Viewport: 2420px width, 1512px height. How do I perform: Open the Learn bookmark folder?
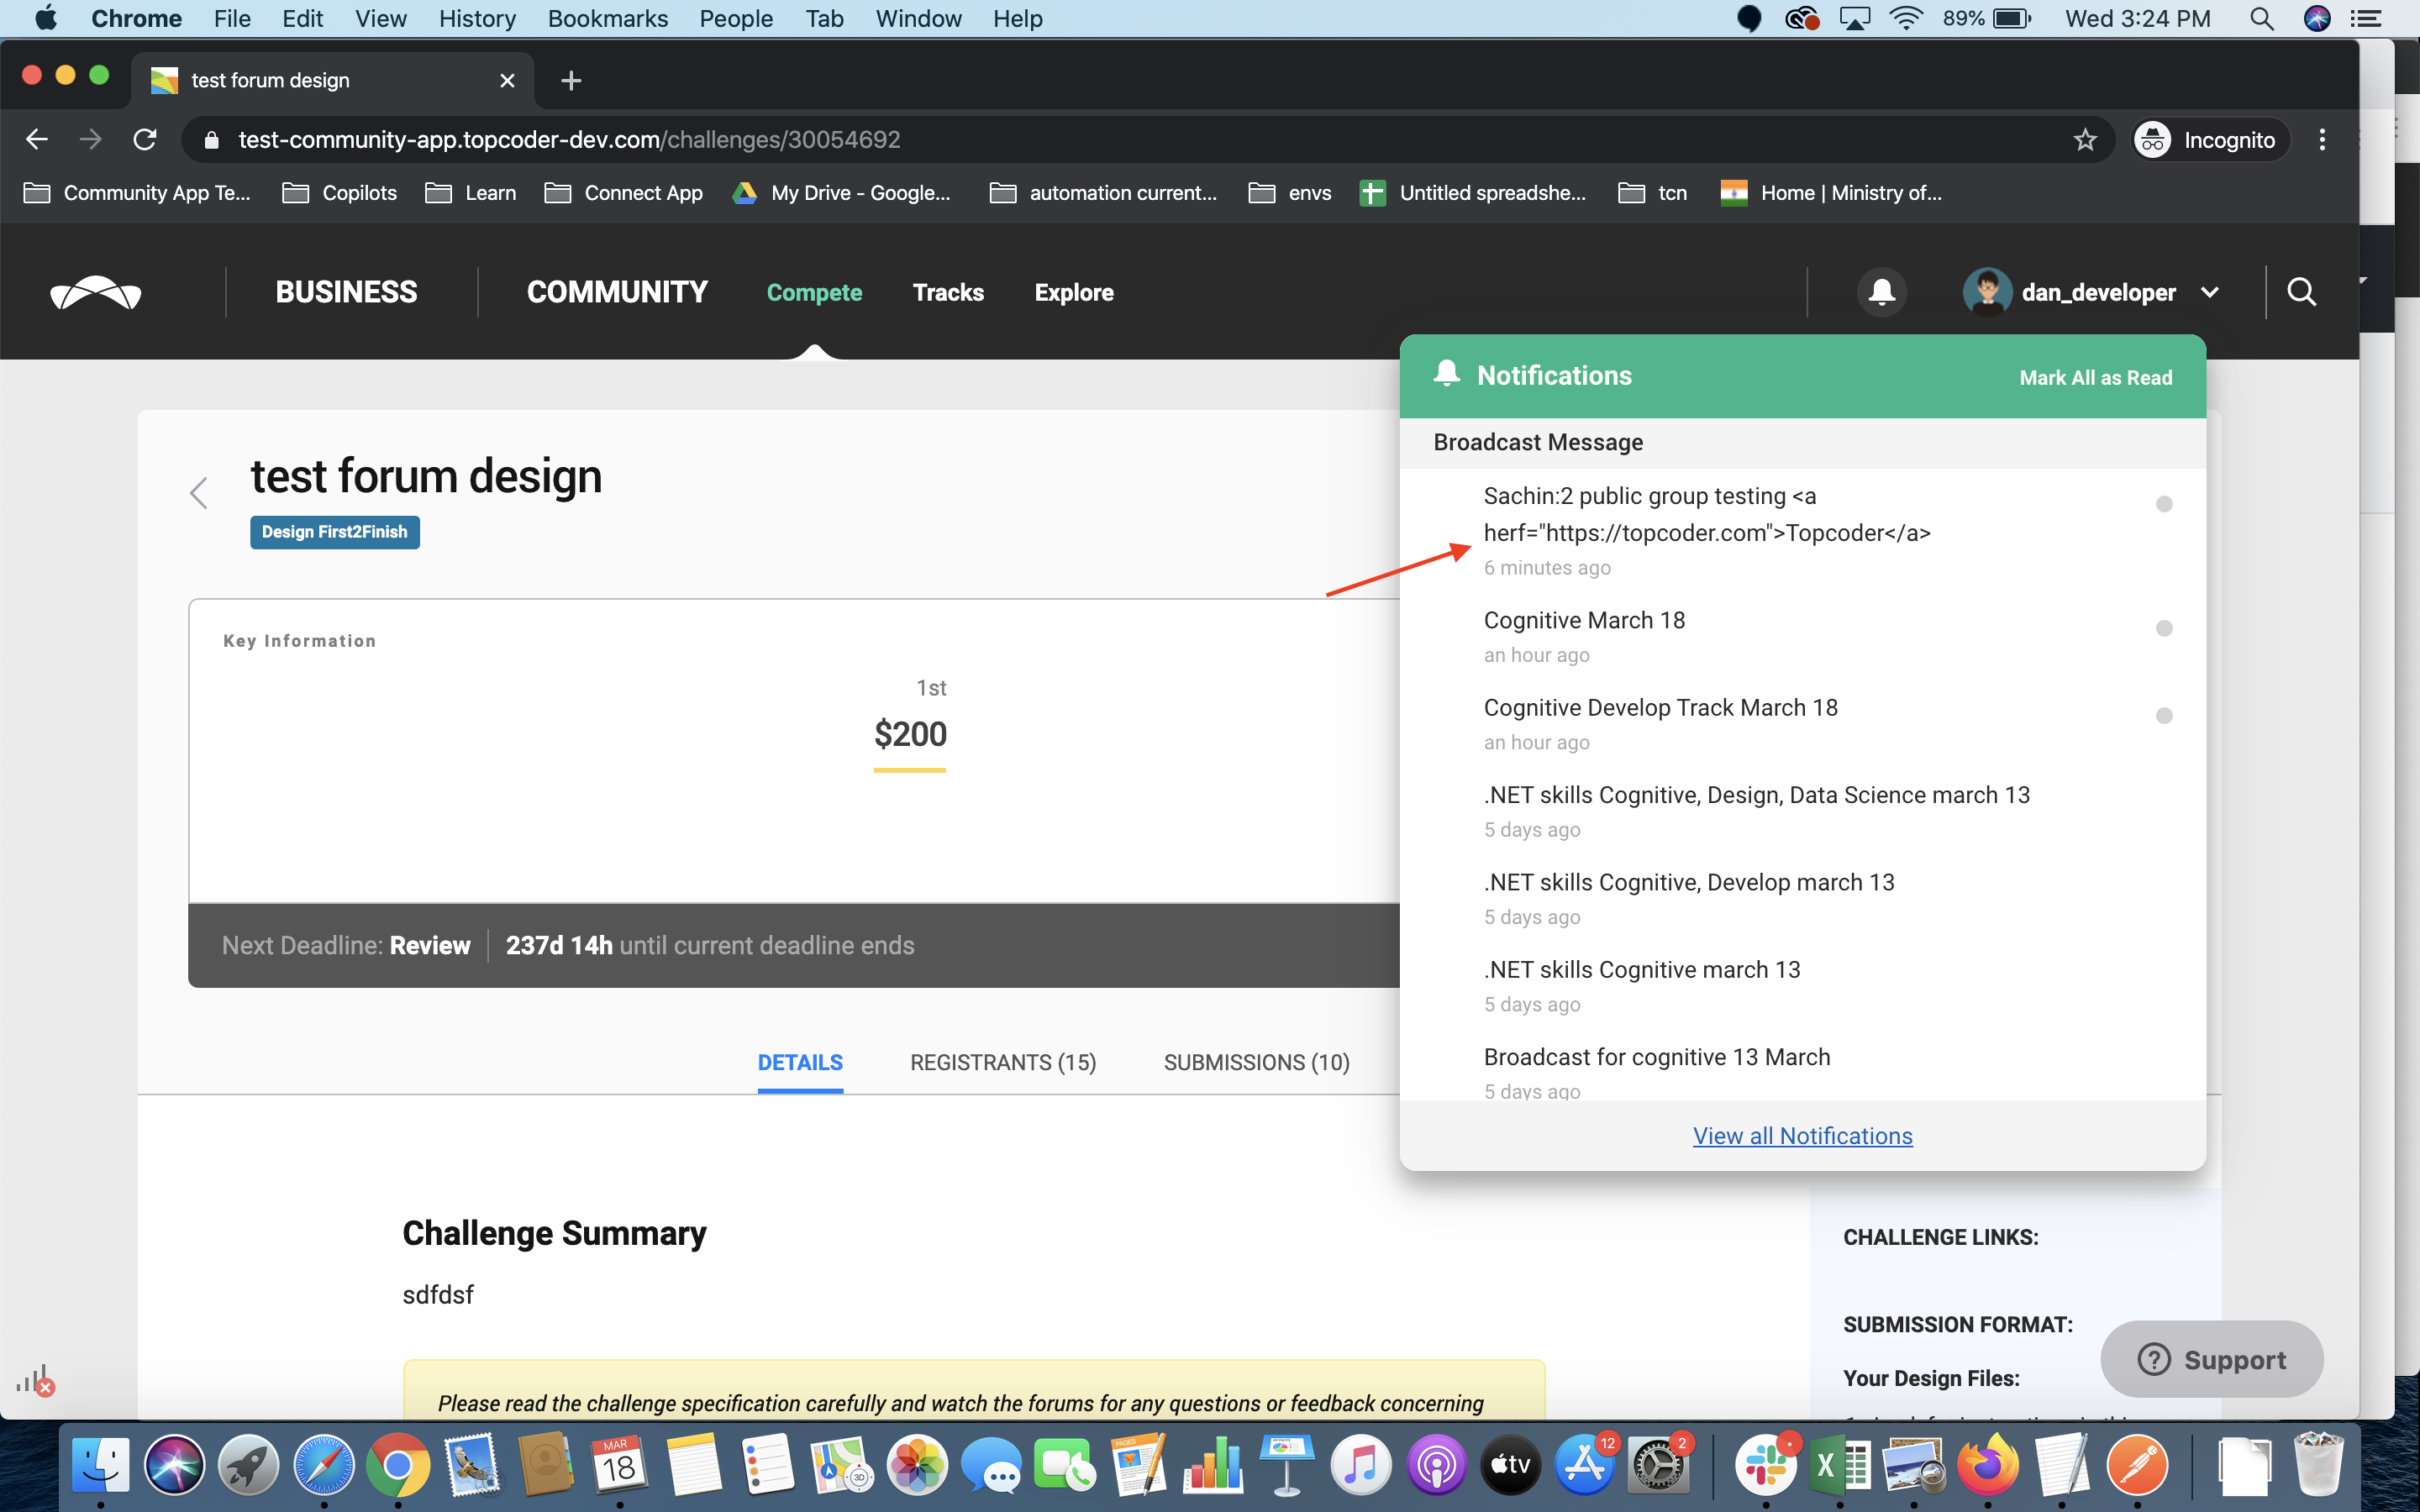pyautogui.click(x=471, y=193)
